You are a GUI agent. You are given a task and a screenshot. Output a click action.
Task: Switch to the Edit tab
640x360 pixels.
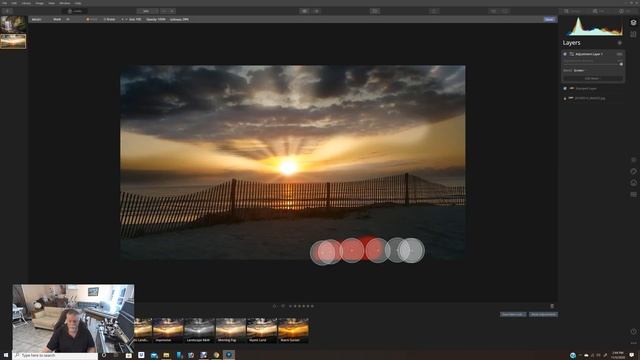599,11
